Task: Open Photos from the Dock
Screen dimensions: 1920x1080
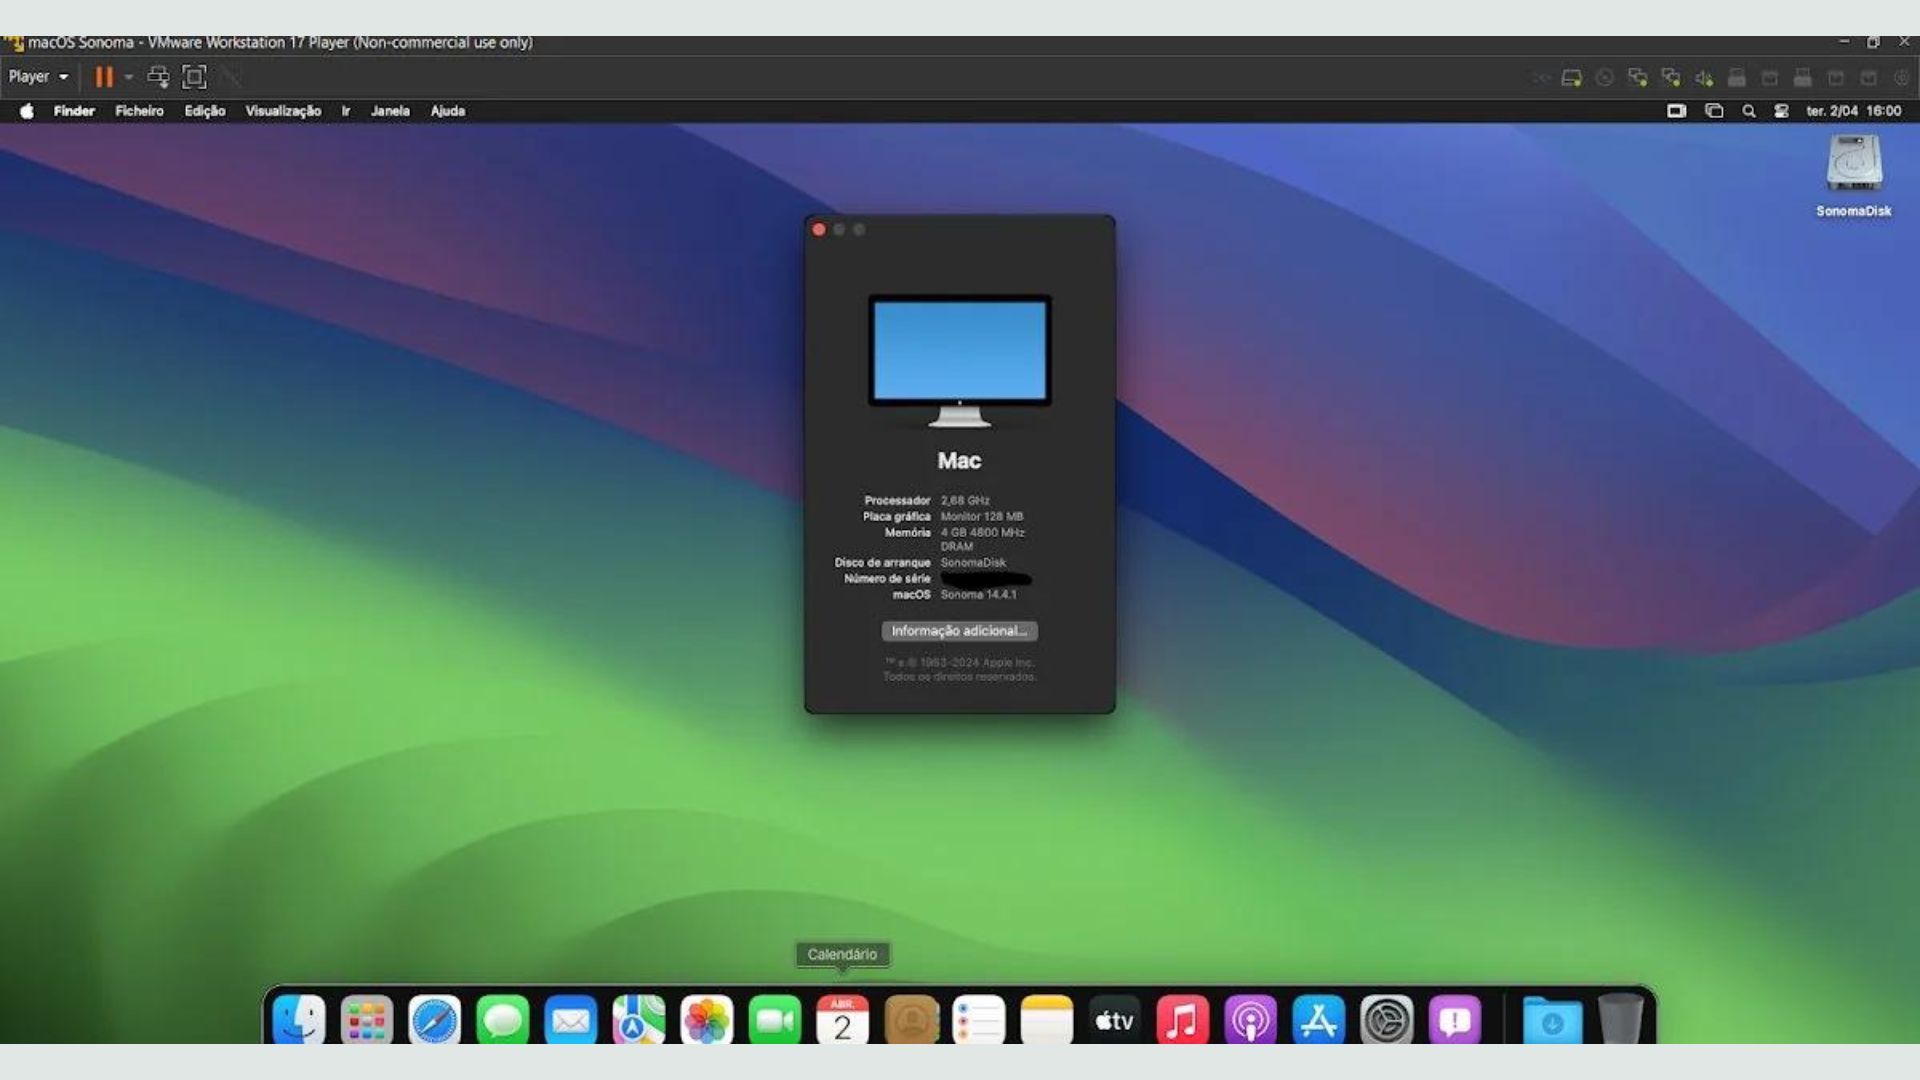Action: point(706,1020)
